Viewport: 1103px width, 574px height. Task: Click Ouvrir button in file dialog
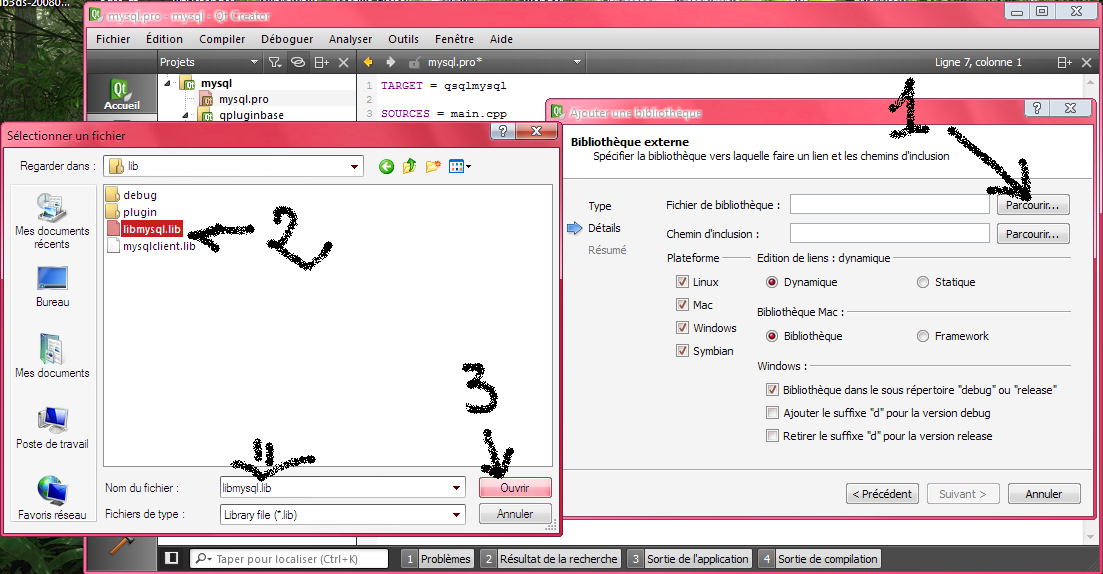[x=515, y=487]
